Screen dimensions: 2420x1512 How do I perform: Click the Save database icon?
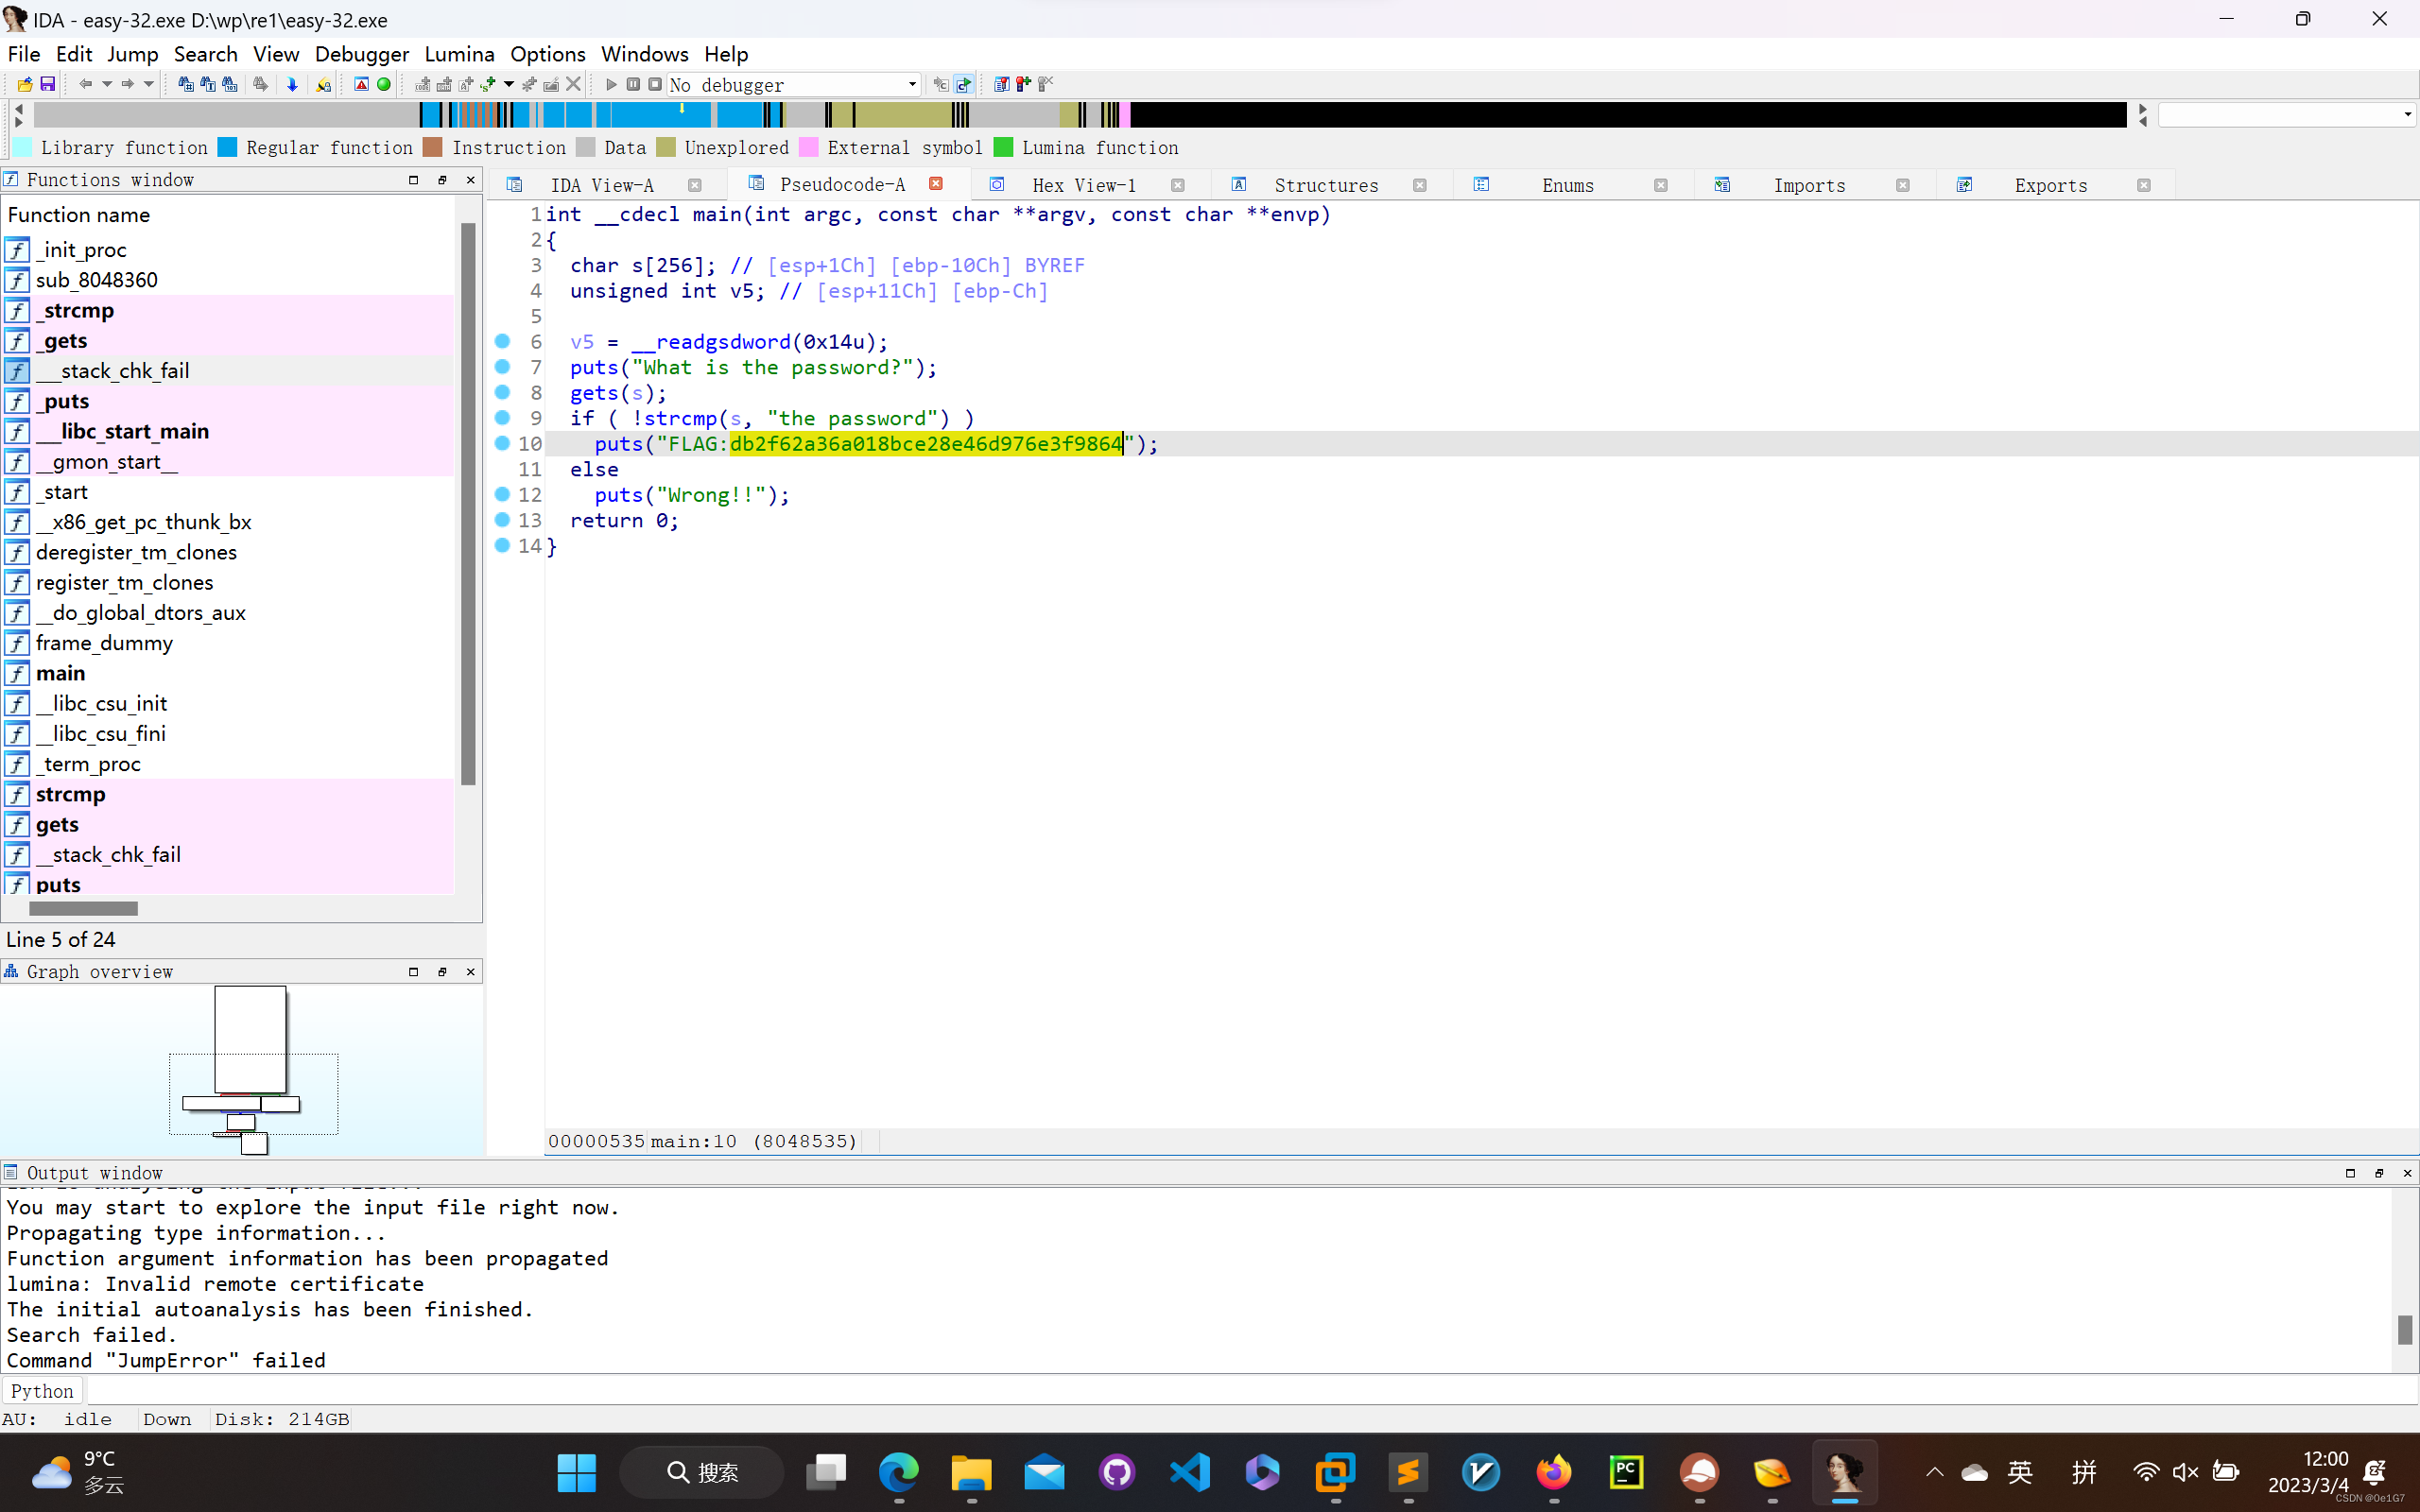(x=47, y=85)
